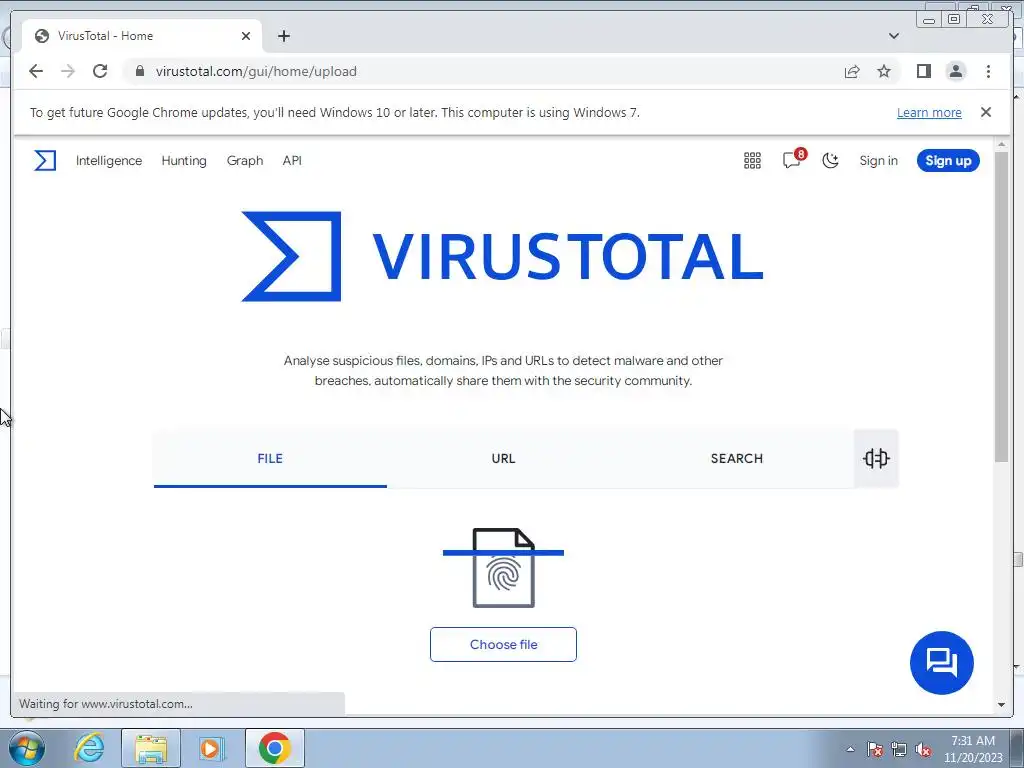The width and height of the screenshot is (1024, 768).
Task: Click Chrome taskbar icon
Action: [275, 748]
